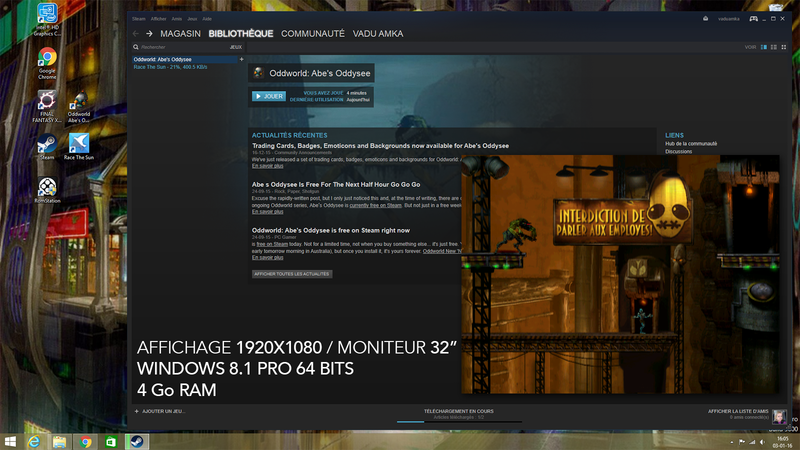Click Steam taskbar button

[137, 442]
